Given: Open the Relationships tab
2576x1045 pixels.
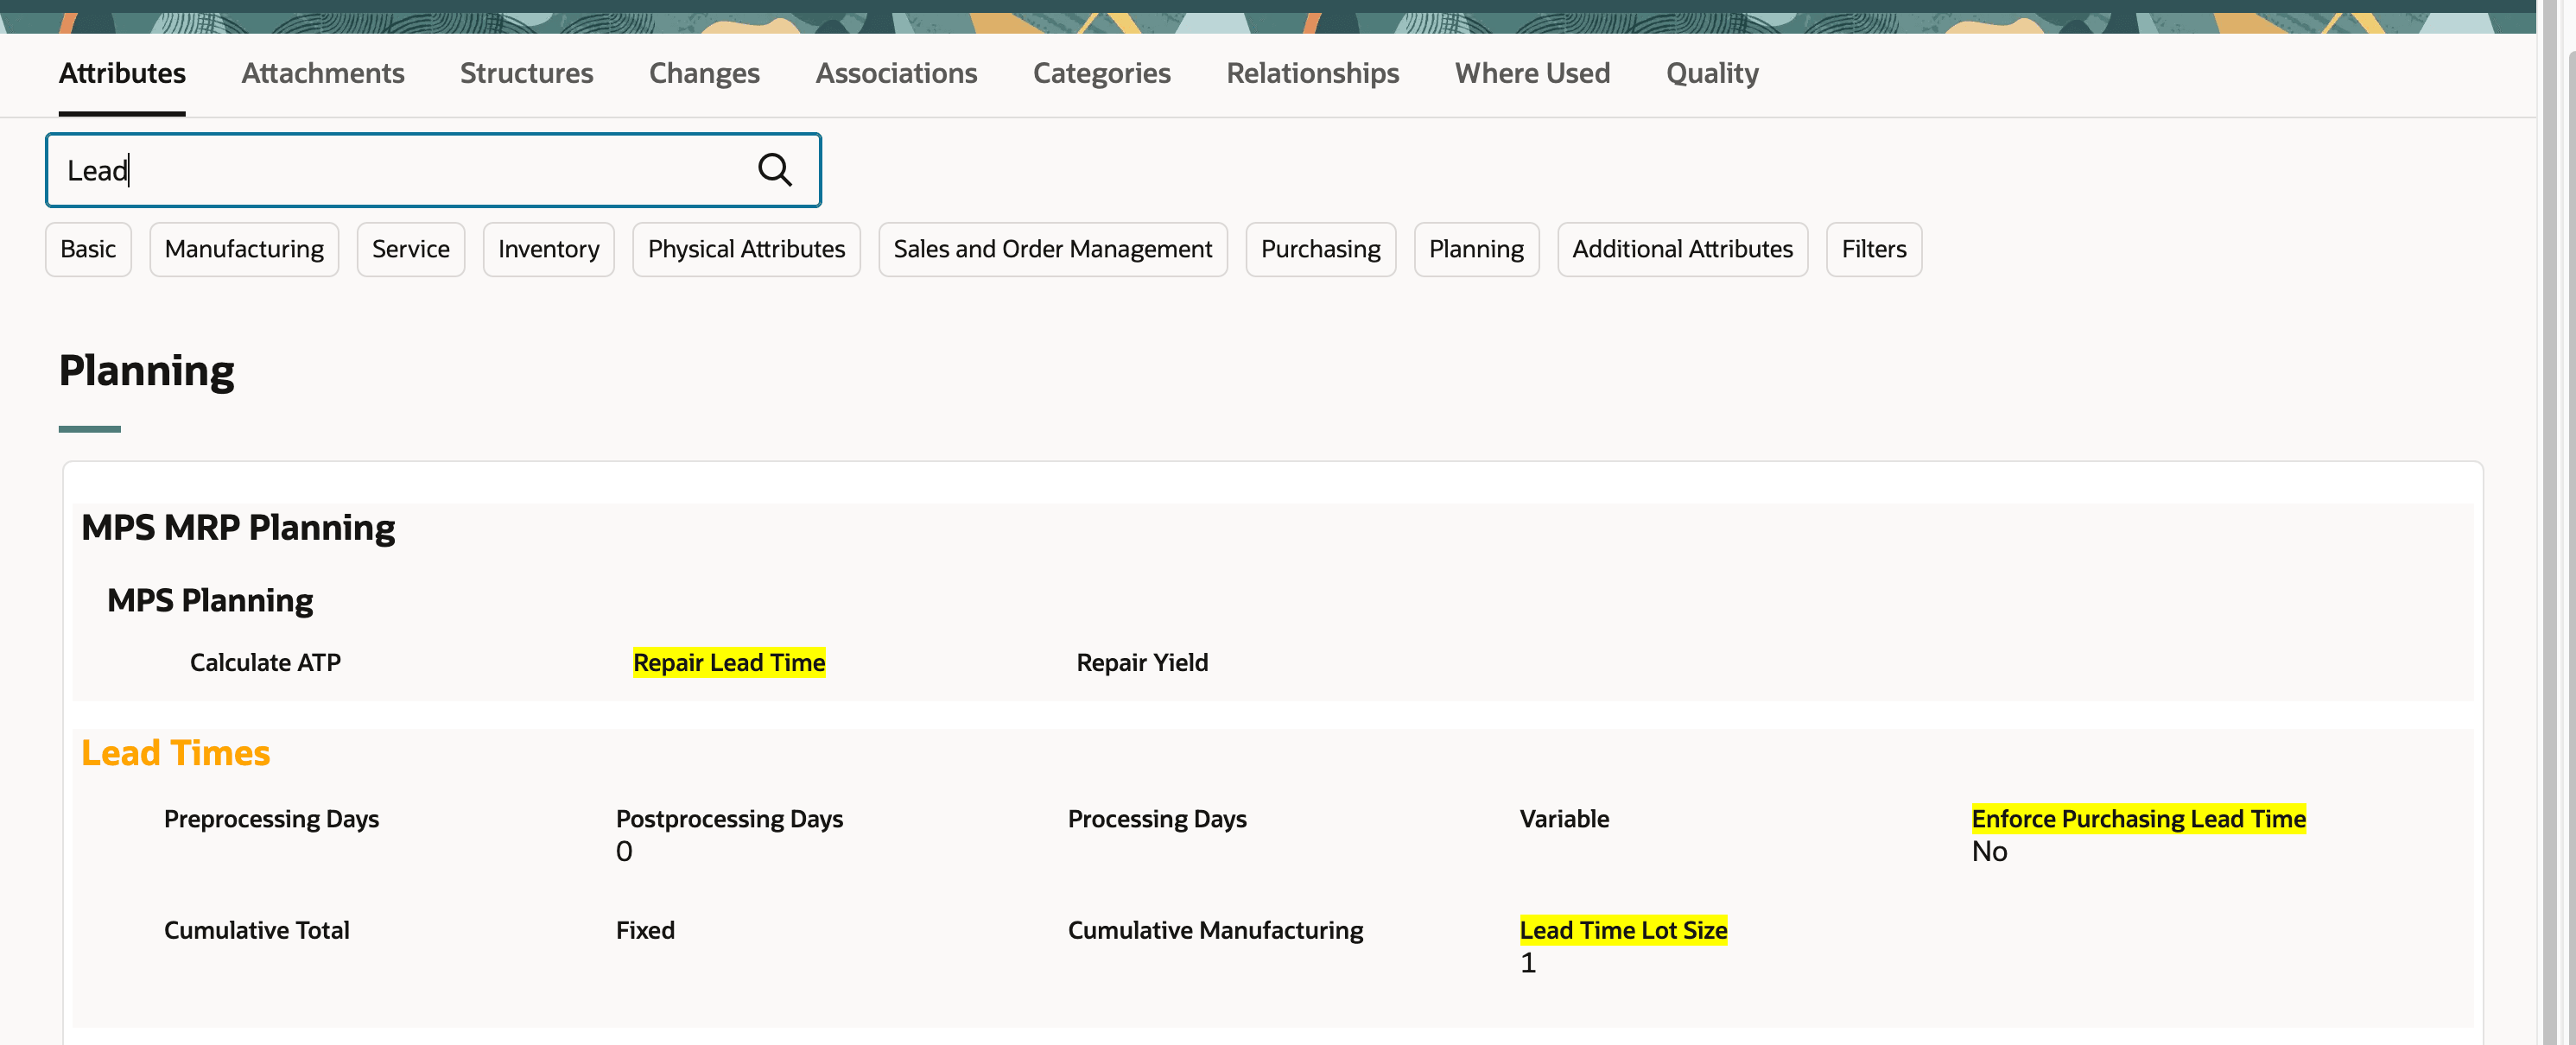Looking at the screenshot, I should 1312,73.
